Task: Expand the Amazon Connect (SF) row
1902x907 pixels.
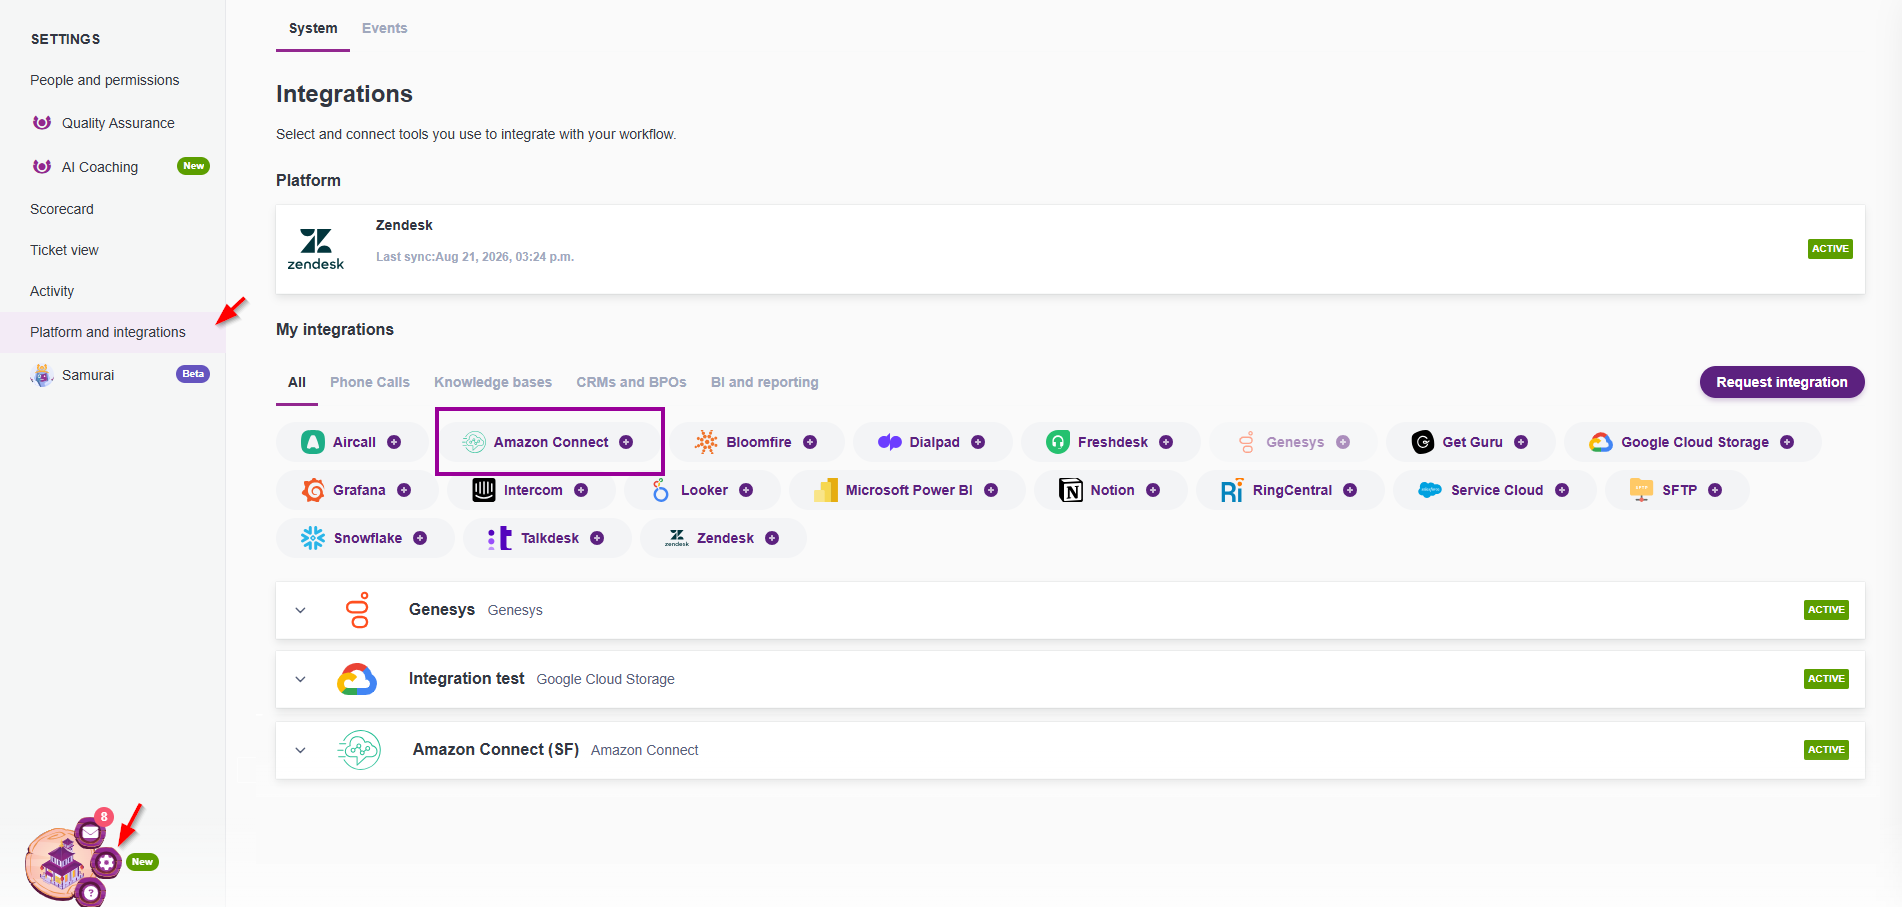Action: [x=301, y=750]
